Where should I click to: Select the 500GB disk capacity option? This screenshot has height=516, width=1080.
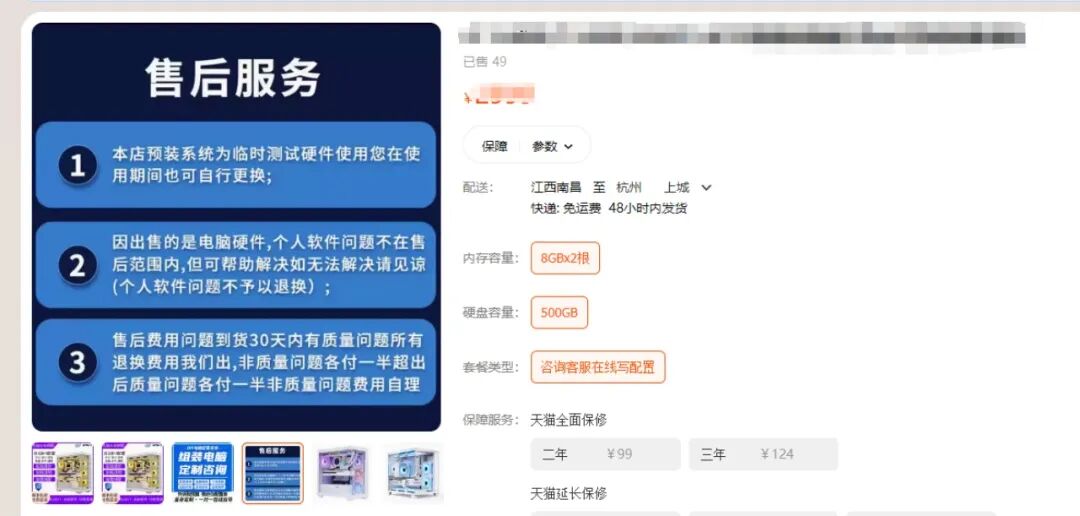(559, 313)
